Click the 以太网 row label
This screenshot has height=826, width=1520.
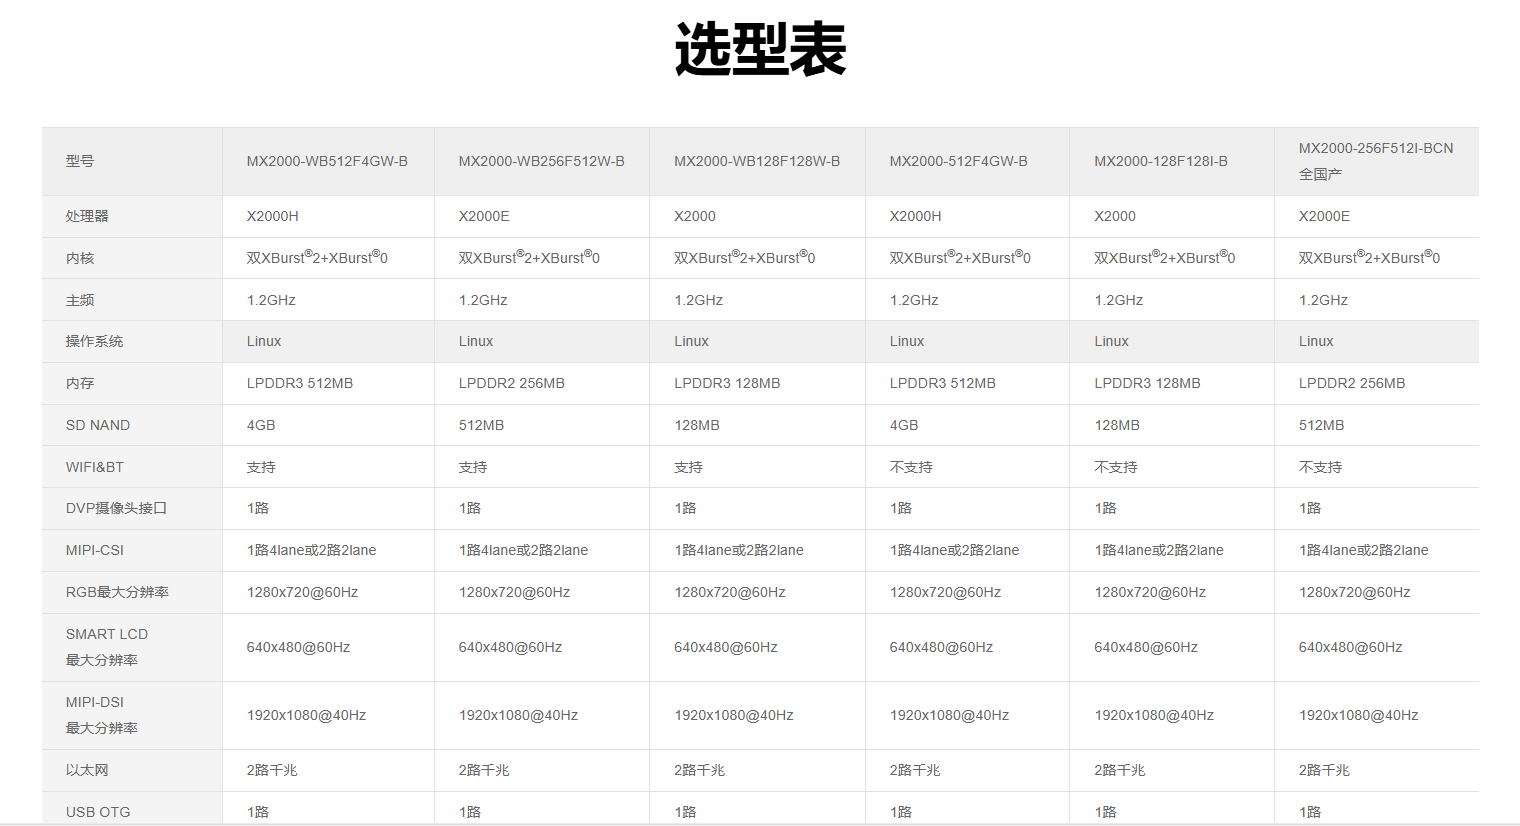(x=87, y=770)
